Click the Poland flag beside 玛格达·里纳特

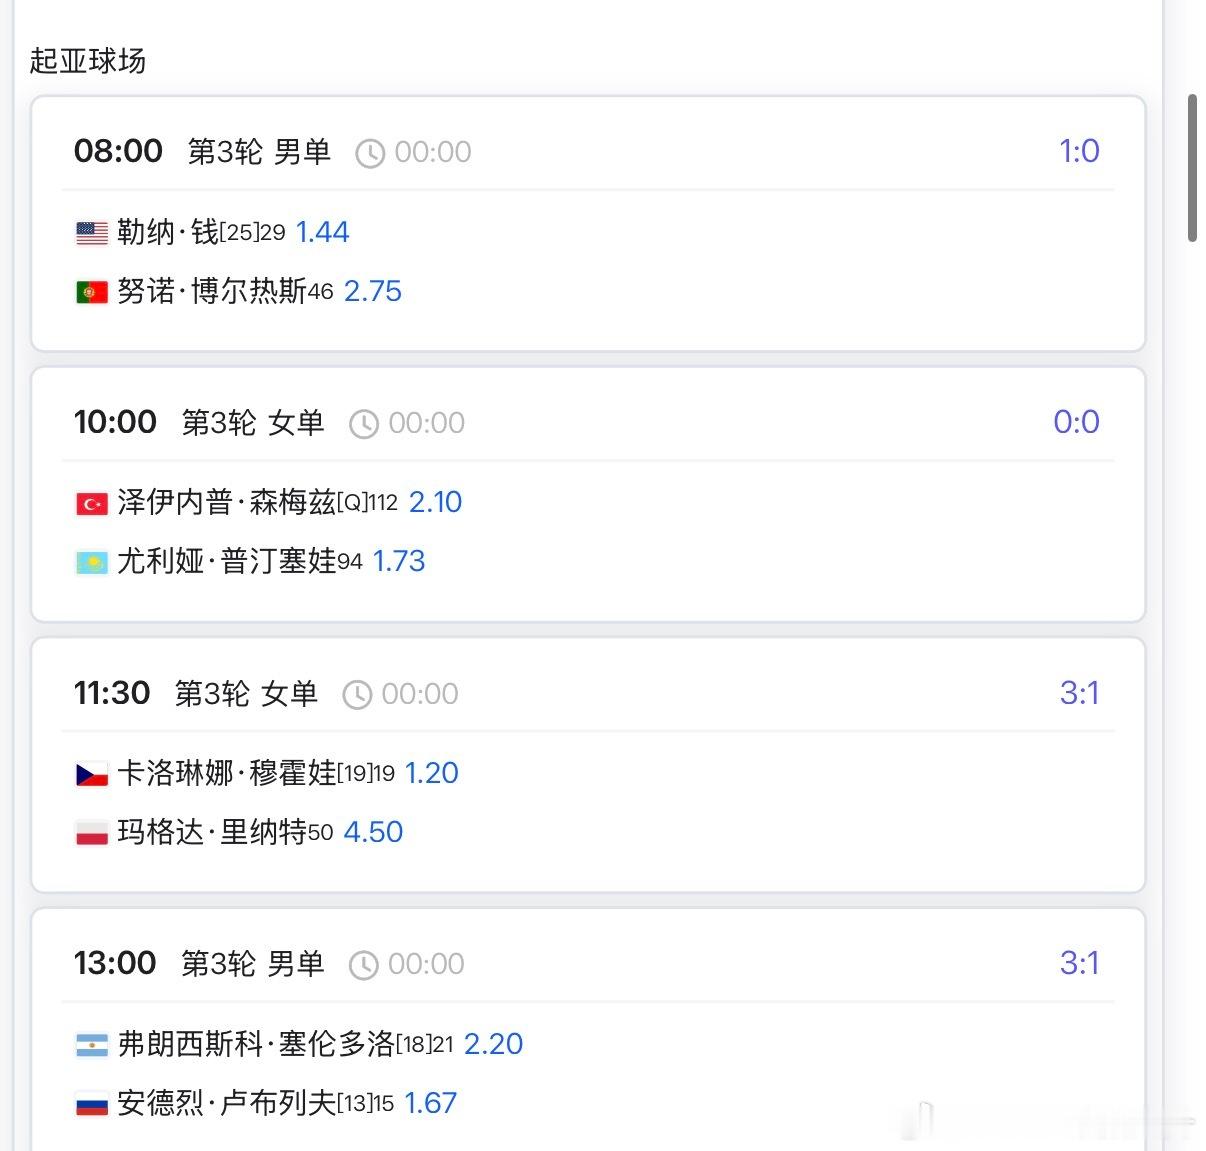pyautogui.click(x=92, y=833)
